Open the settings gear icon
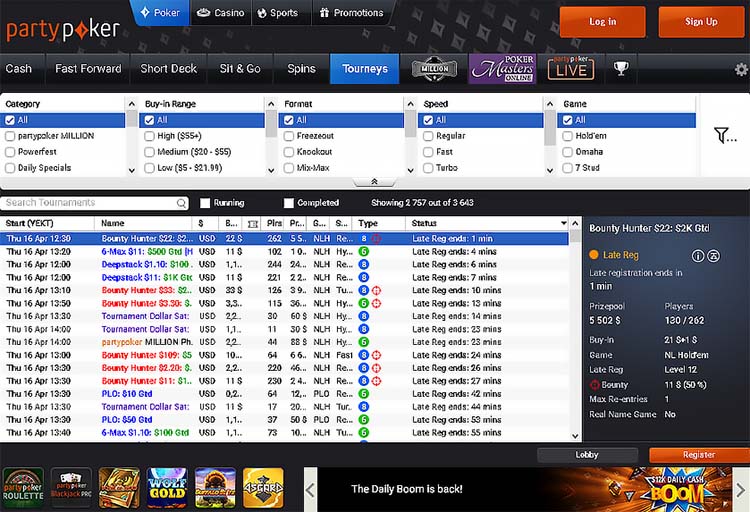 (741, 69)
